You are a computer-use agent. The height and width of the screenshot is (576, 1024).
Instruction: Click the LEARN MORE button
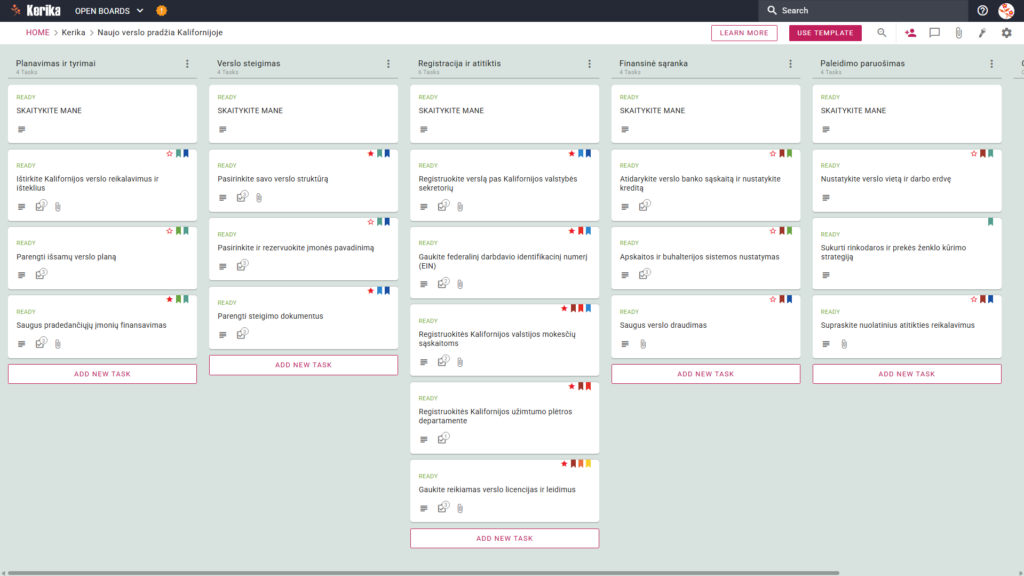click(x=744, y=33)
